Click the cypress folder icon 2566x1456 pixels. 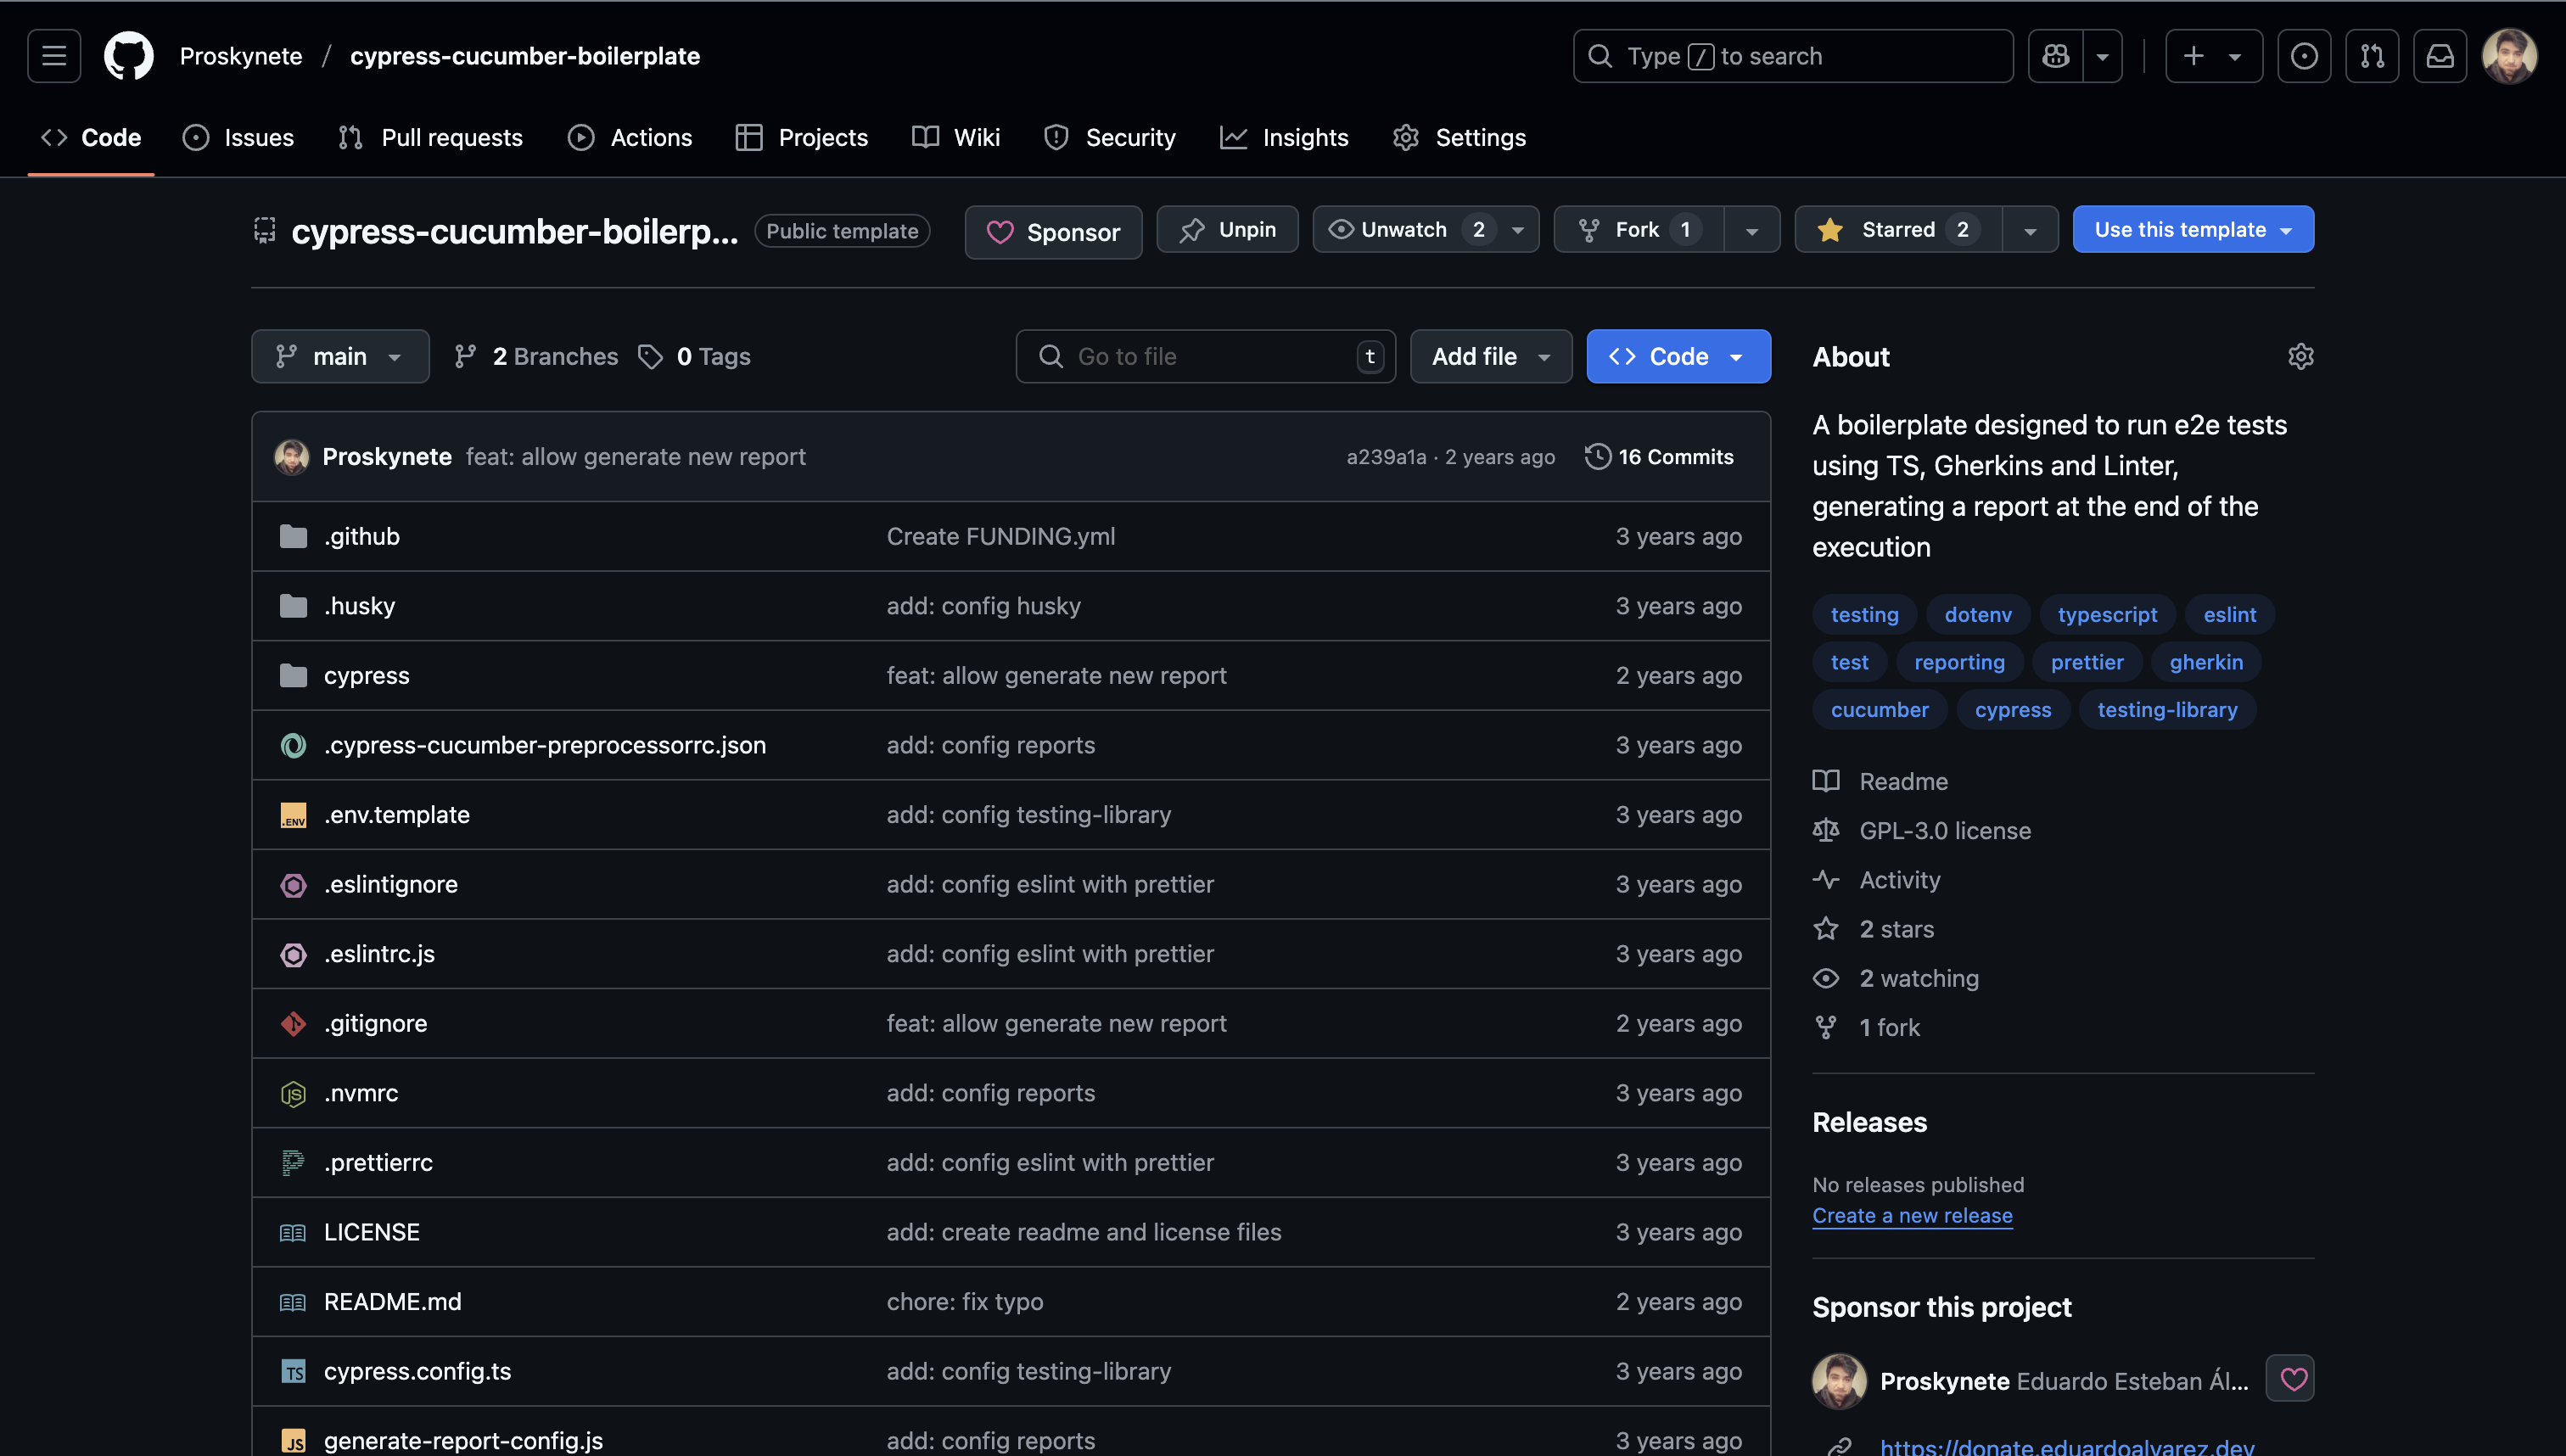coord(293,675)
